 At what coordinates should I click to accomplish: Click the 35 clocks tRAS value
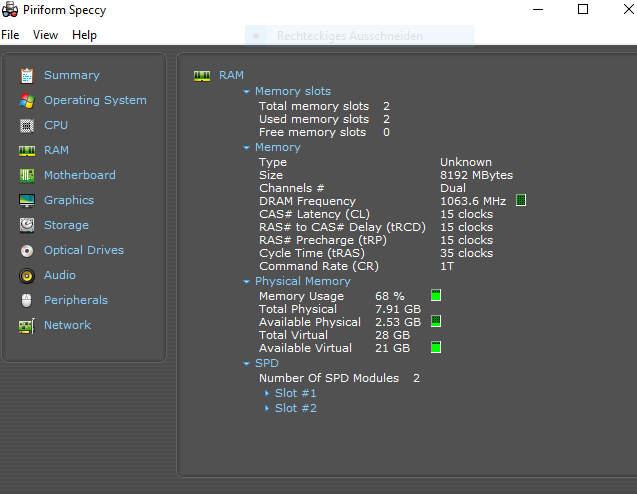coord(467,254)
